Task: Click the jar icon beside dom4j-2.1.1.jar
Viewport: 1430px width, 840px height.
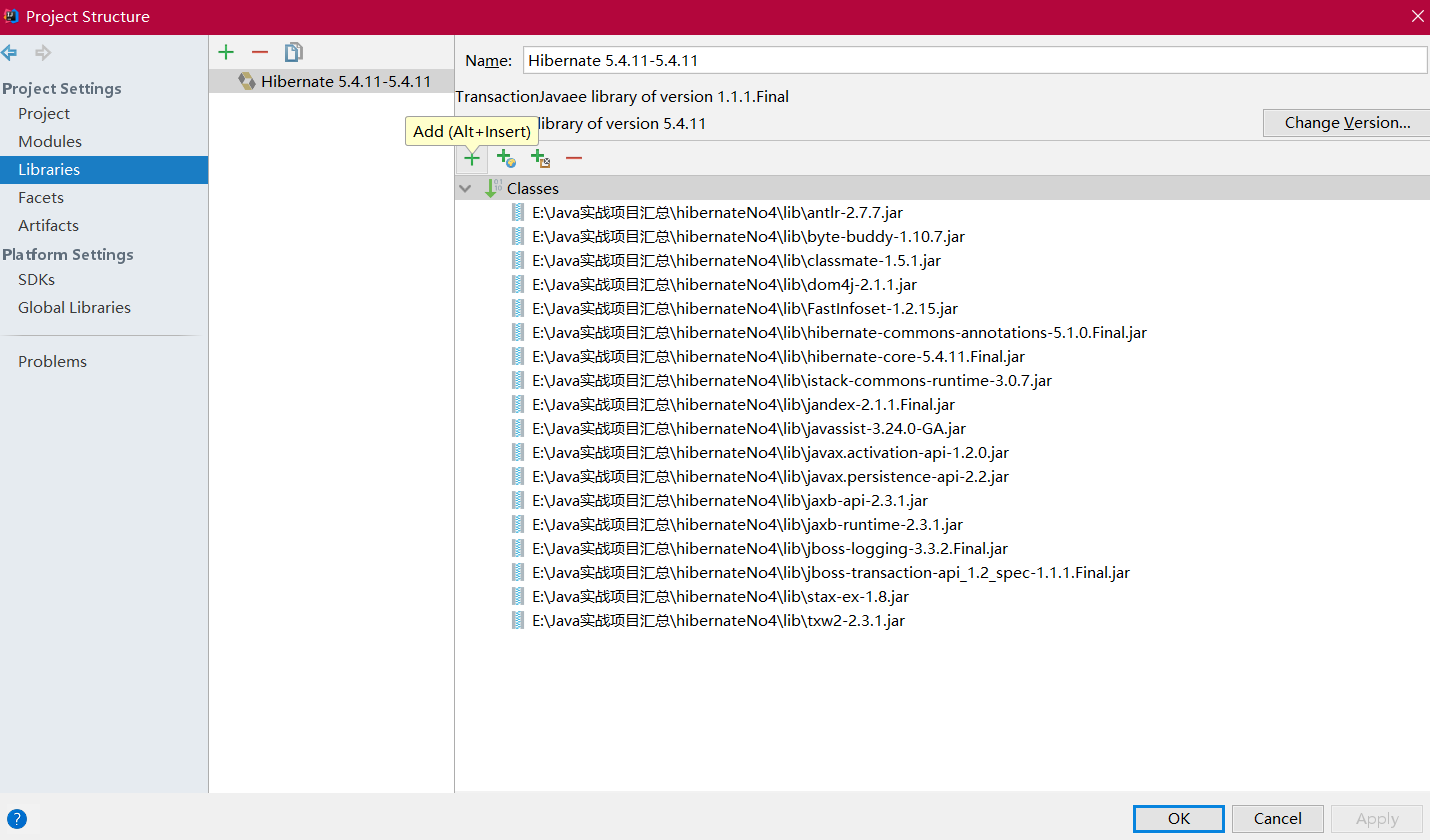Action: [518, 284]
